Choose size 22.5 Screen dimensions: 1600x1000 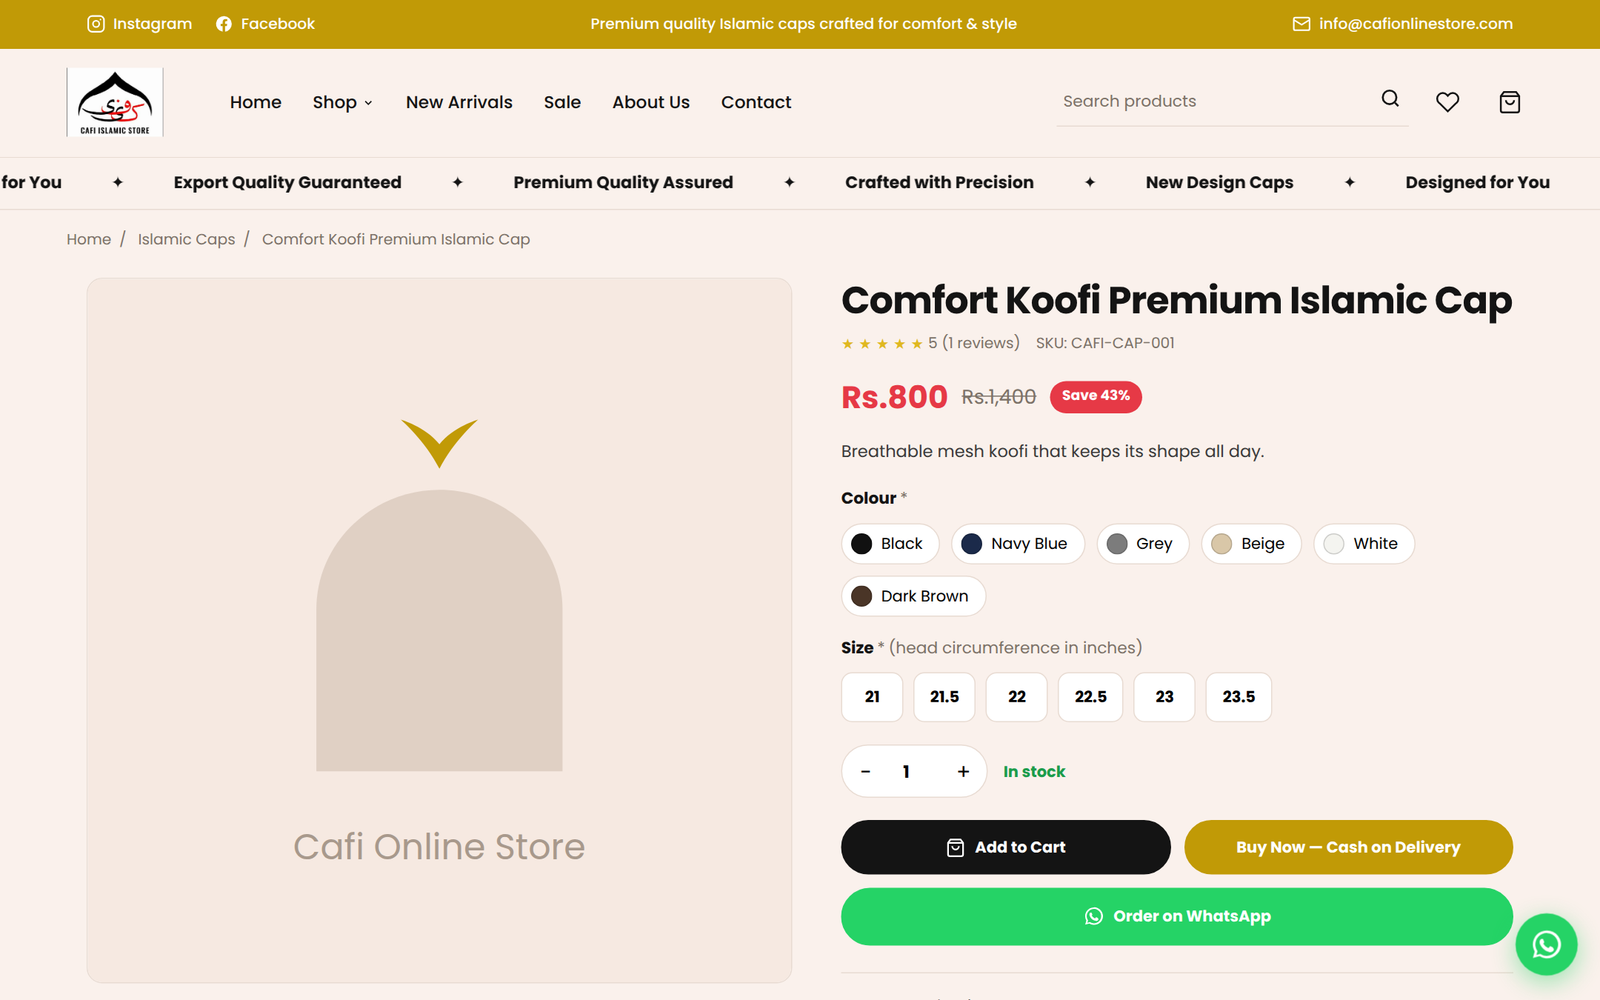pos(1090,697)
